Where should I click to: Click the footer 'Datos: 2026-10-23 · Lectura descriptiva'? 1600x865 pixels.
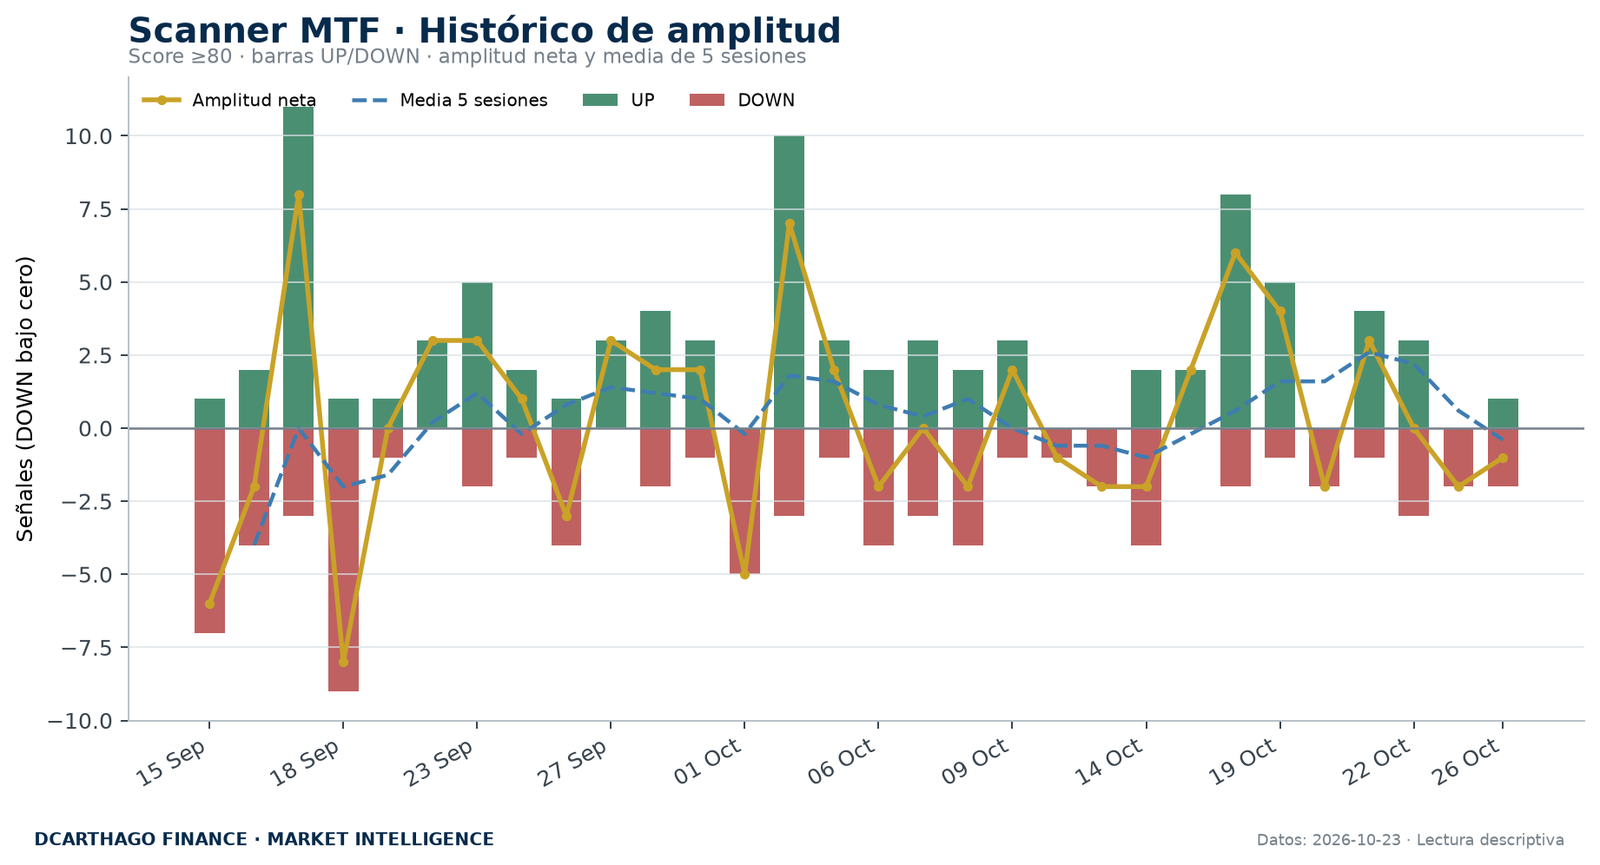[1410, 840]
